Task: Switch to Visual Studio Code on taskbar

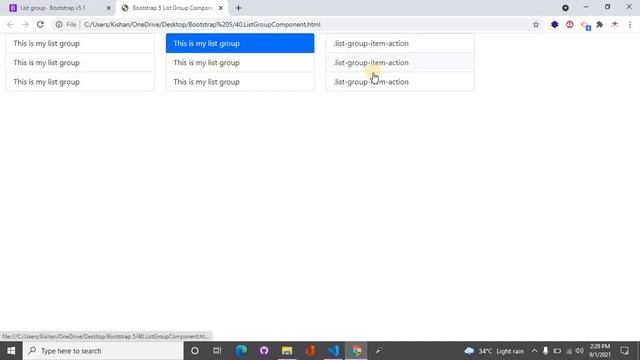Action: [333, 351]
